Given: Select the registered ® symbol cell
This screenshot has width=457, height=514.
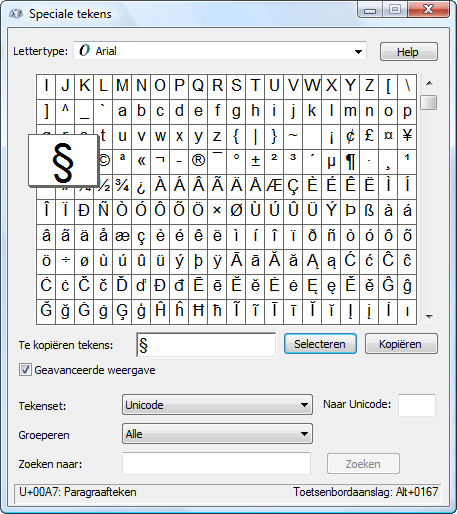Looking at the screenshot, I should [198, 162].
